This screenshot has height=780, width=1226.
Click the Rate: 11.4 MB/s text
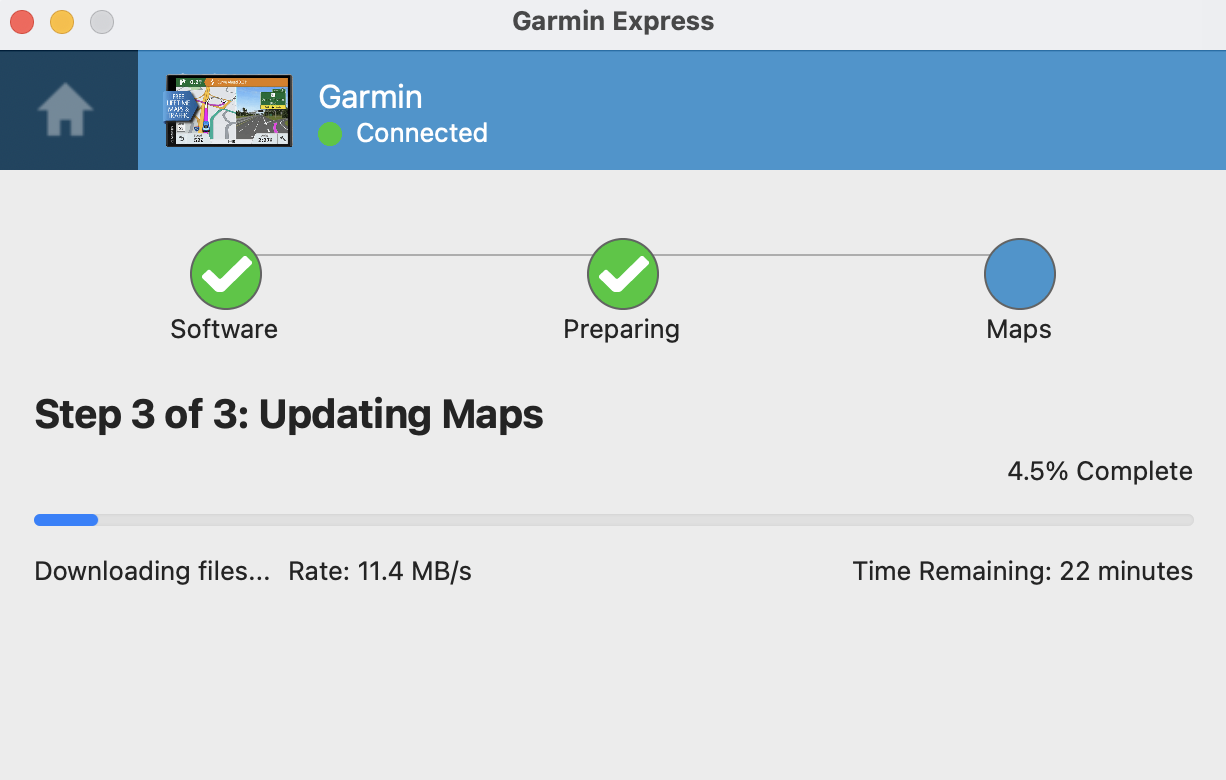(380, 571)
